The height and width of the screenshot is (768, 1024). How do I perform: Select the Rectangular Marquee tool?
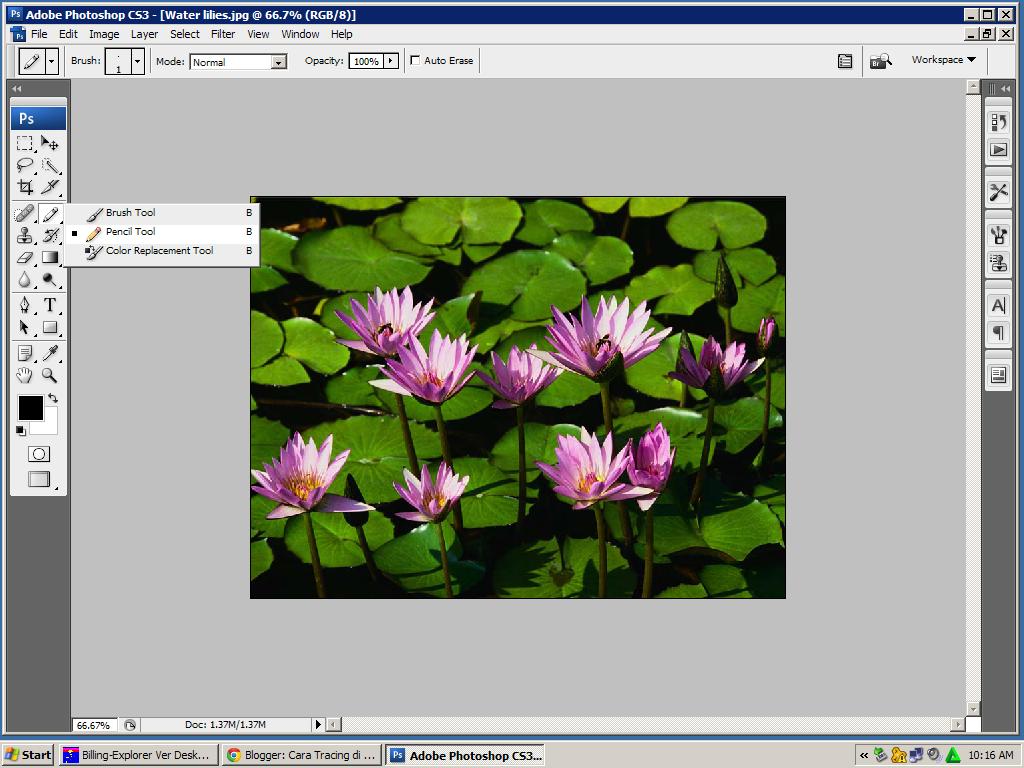tap(25, 143)
